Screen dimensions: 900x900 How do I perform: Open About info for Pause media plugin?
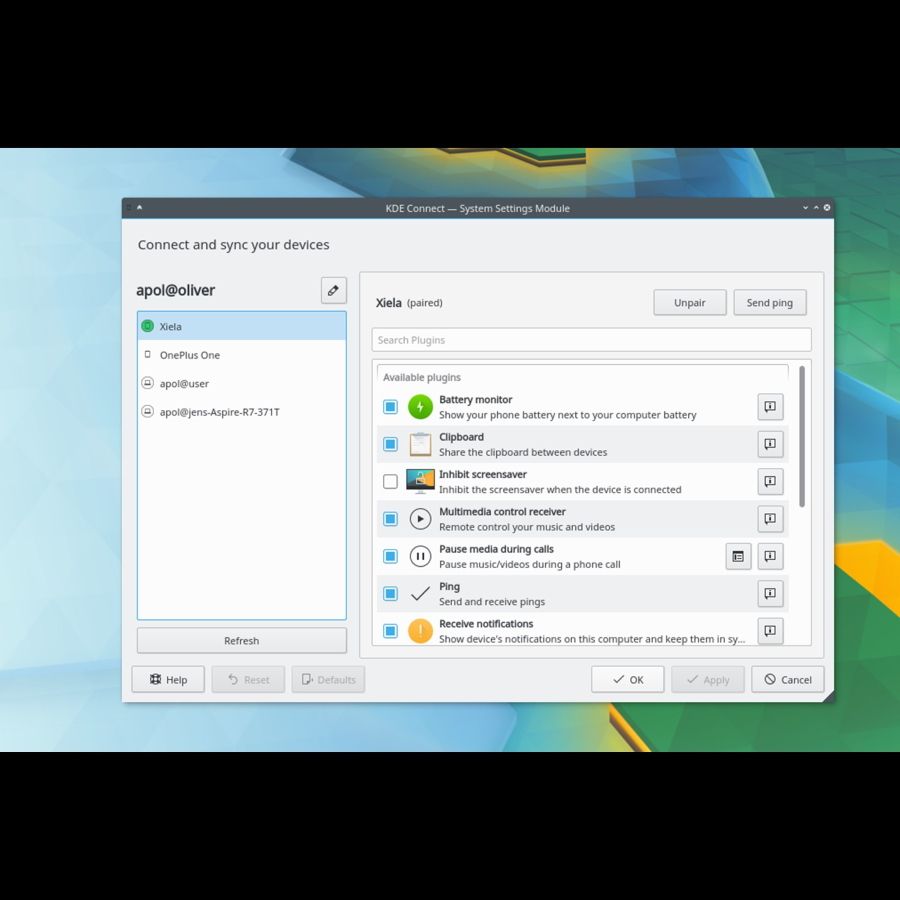pyautogui.click(x=770, y=556)
